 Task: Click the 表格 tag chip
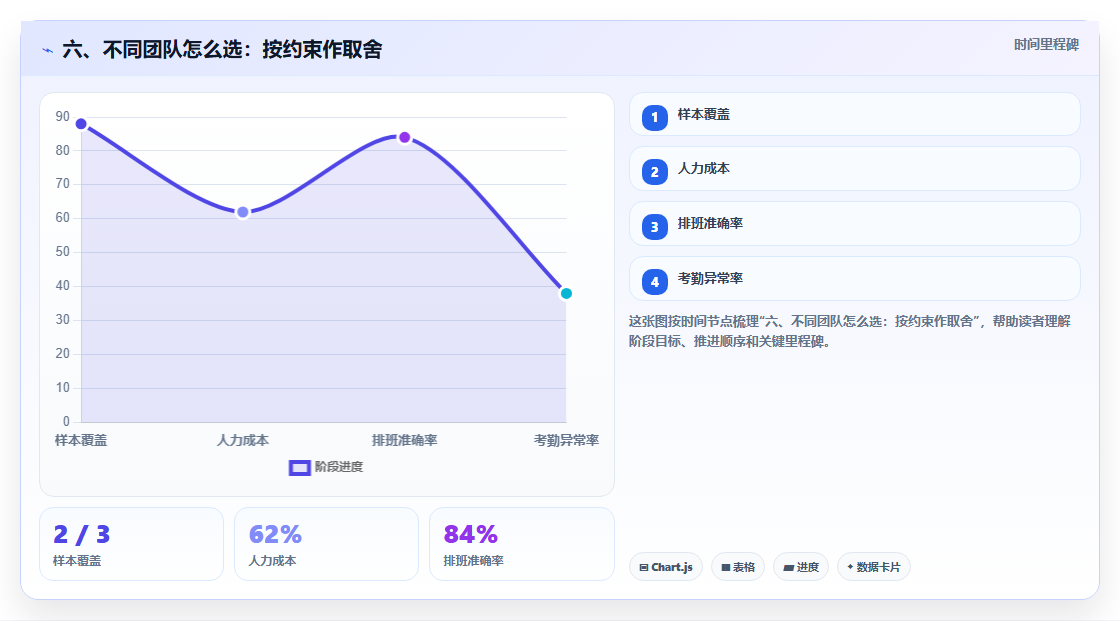coord(738,567)
